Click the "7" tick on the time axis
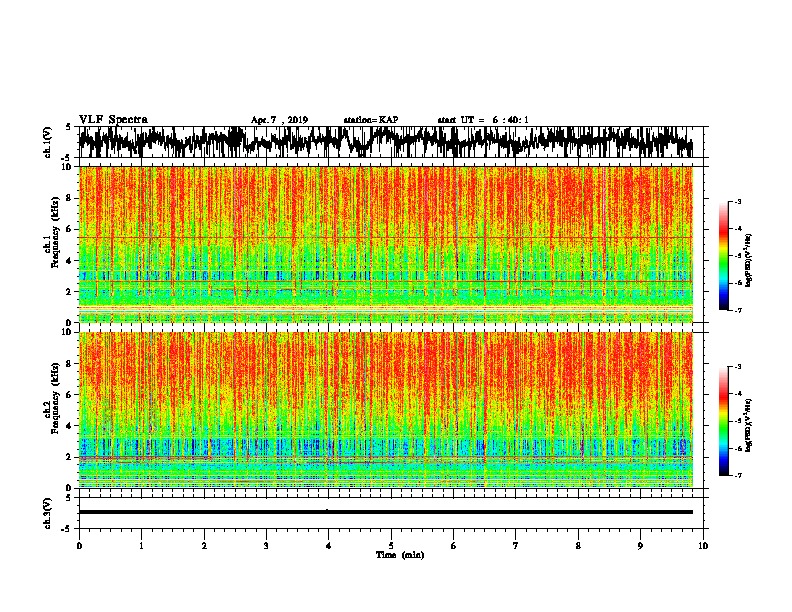 point(516,546)
